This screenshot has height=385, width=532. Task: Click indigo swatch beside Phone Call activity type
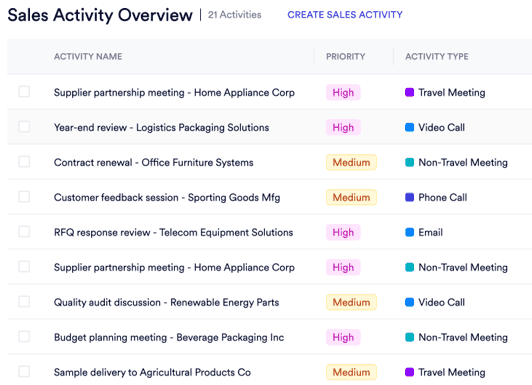[410, 197]
